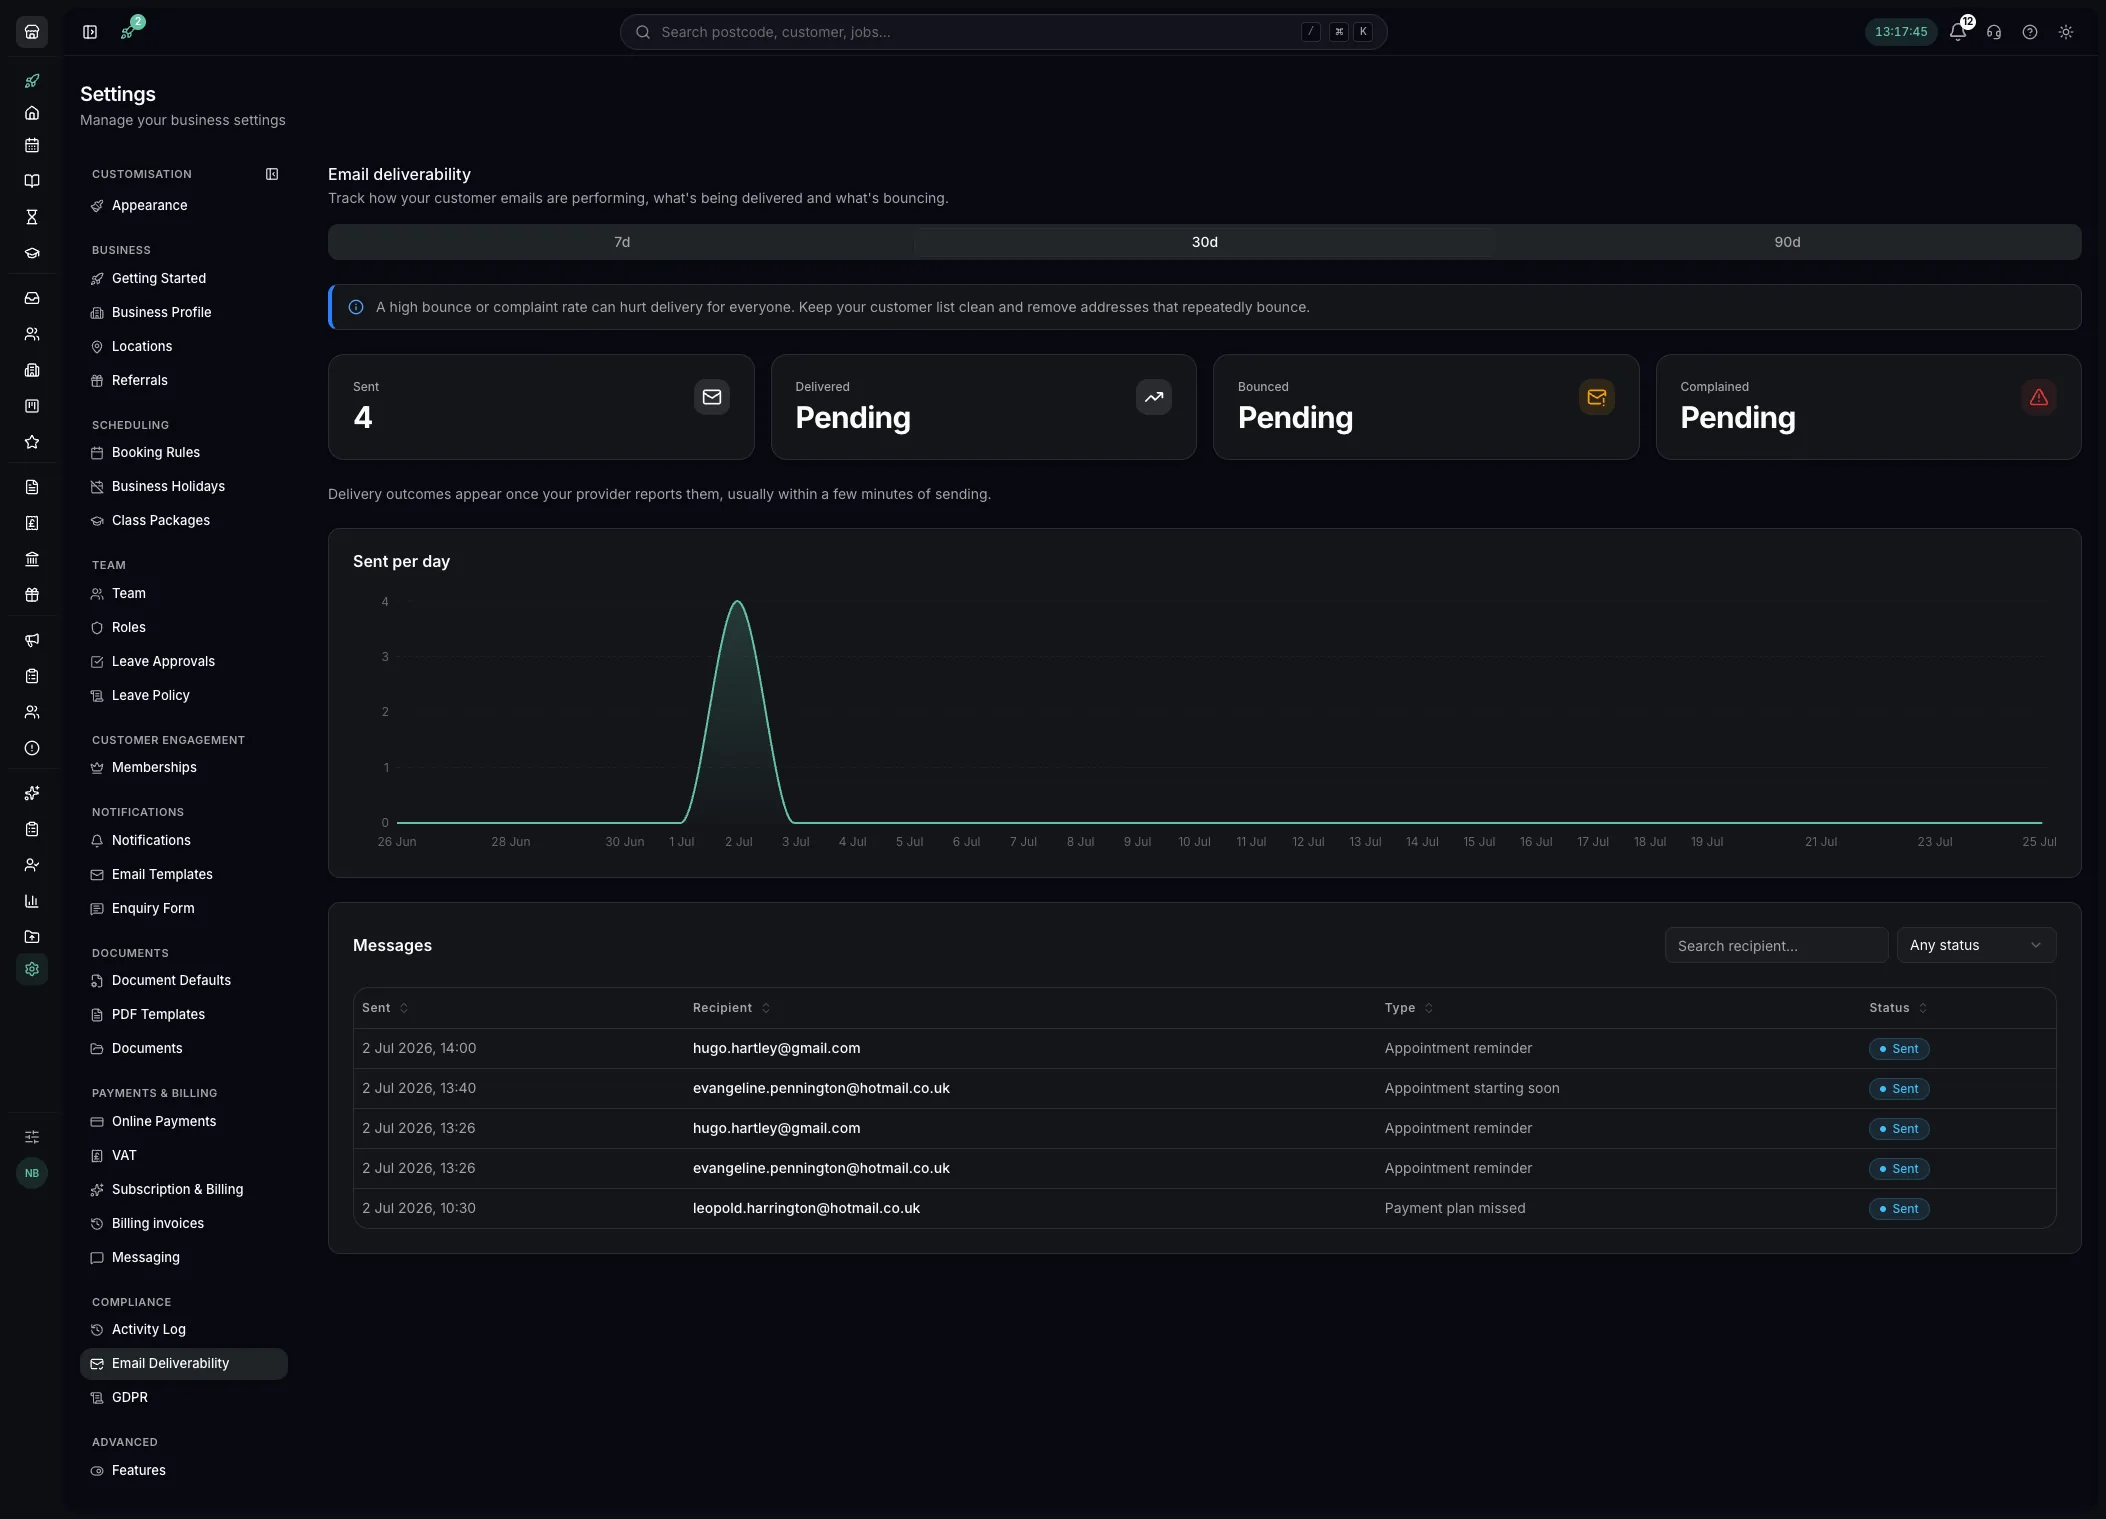The width and height of the screenshot is (2106, 1519).
Task: Sort messages by the Type column
Action: 1408,1008
